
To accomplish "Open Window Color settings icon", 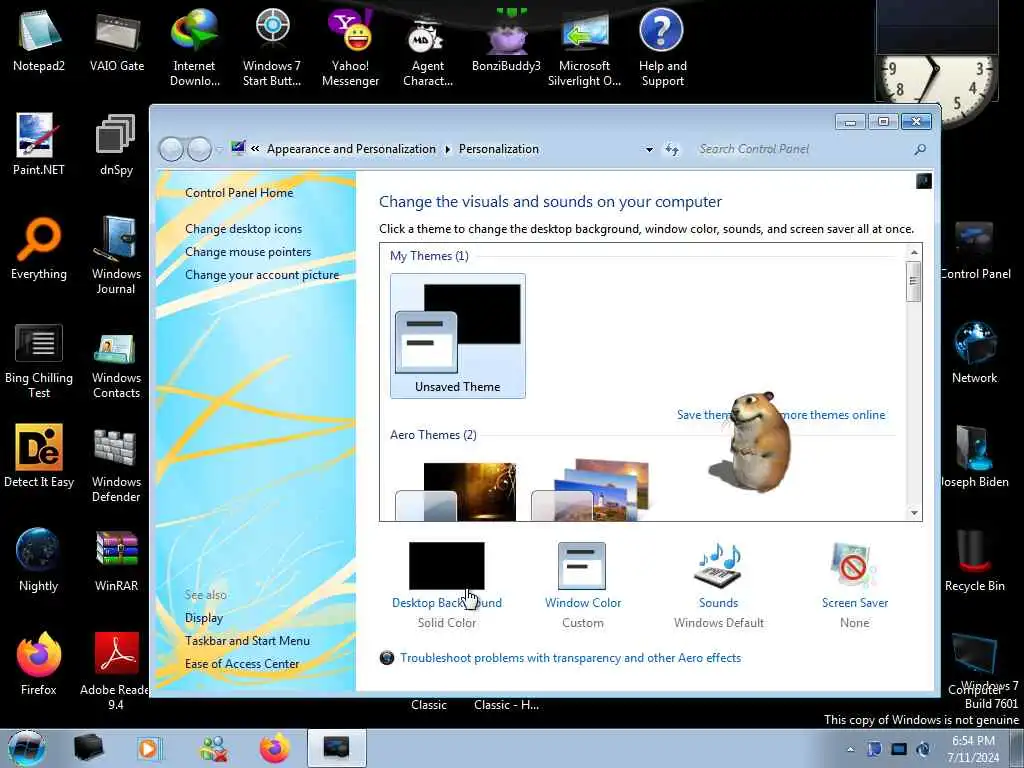I will click(x=582, y=566).
